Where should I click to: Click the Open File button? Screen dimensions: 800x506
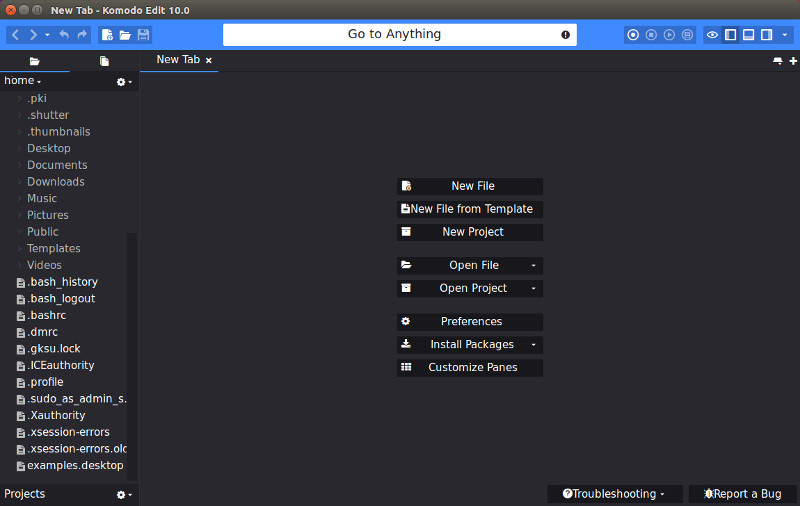pos(470,265)
